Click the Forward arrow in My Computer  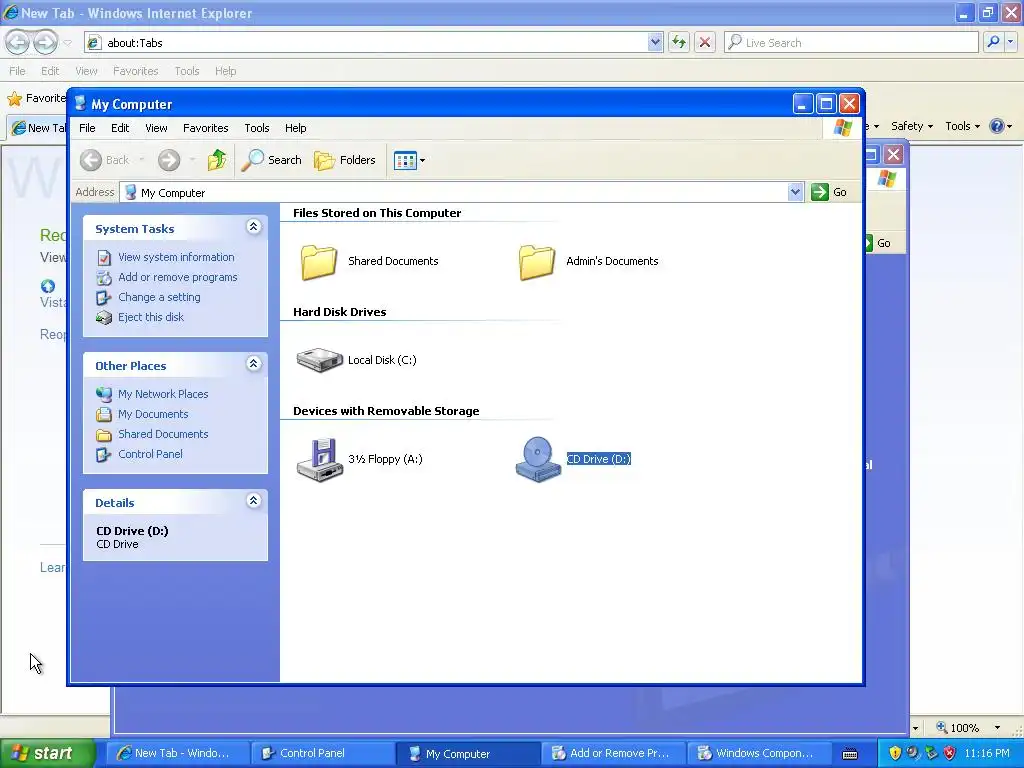168,160
